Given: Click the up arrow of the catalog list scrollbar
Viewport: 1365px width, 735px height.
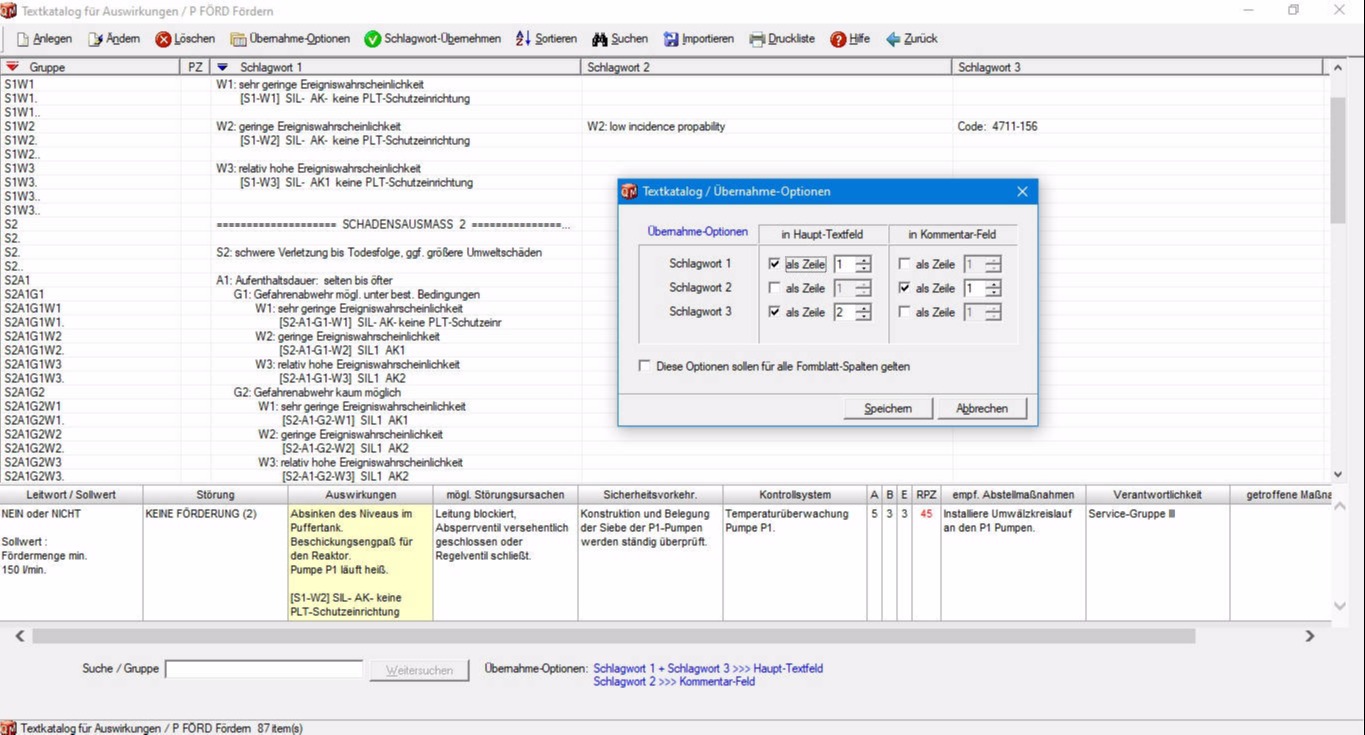Looking at the screenshot, I should click(x=1338, y=68).
